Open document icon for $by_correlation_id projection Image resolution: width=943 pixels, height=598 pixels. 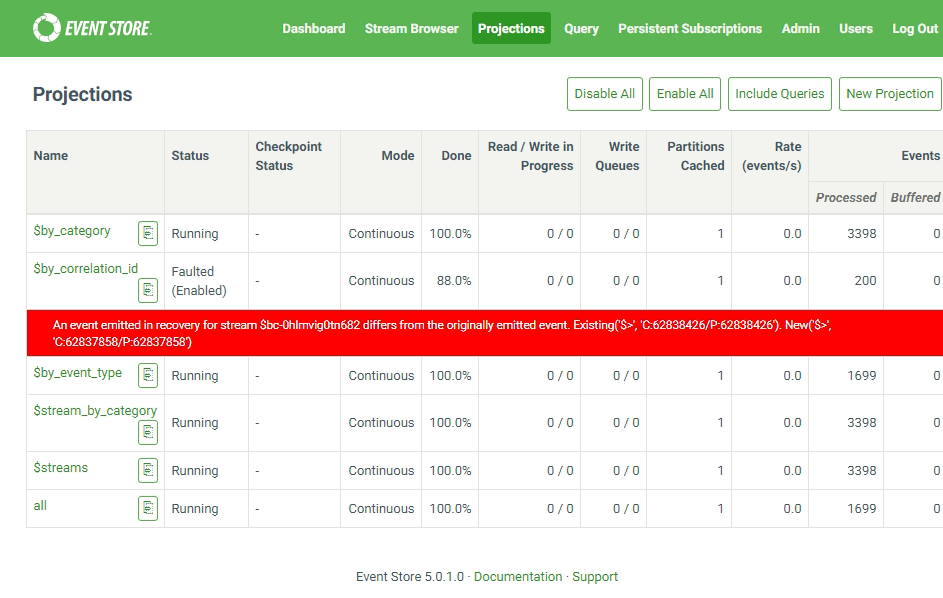point(148,290)
